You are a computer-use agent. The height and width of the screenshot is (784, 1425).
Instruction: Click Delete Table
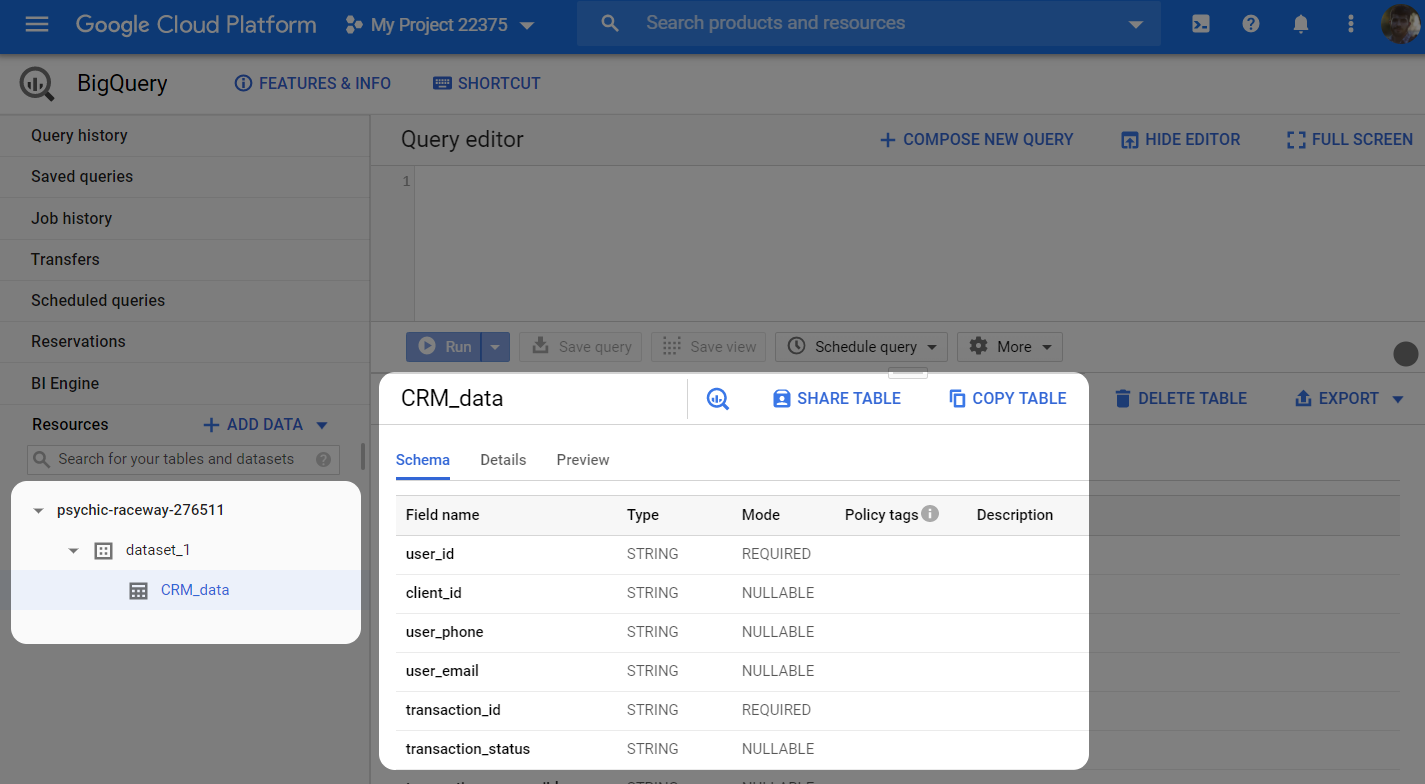click(1181, 399)
